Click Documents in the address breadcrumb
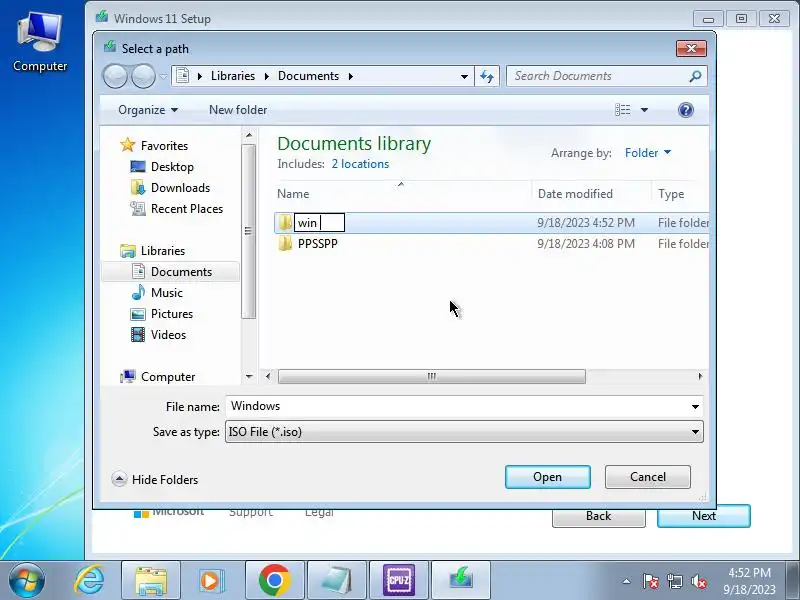 coord(308,76)
